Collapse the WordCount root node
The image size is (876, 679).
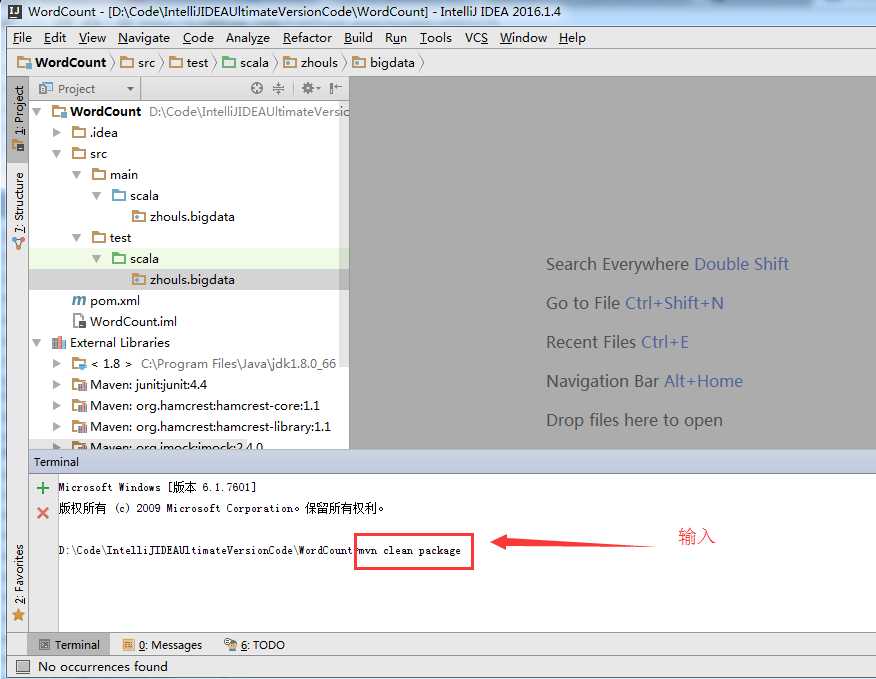(x=37, y=111)
